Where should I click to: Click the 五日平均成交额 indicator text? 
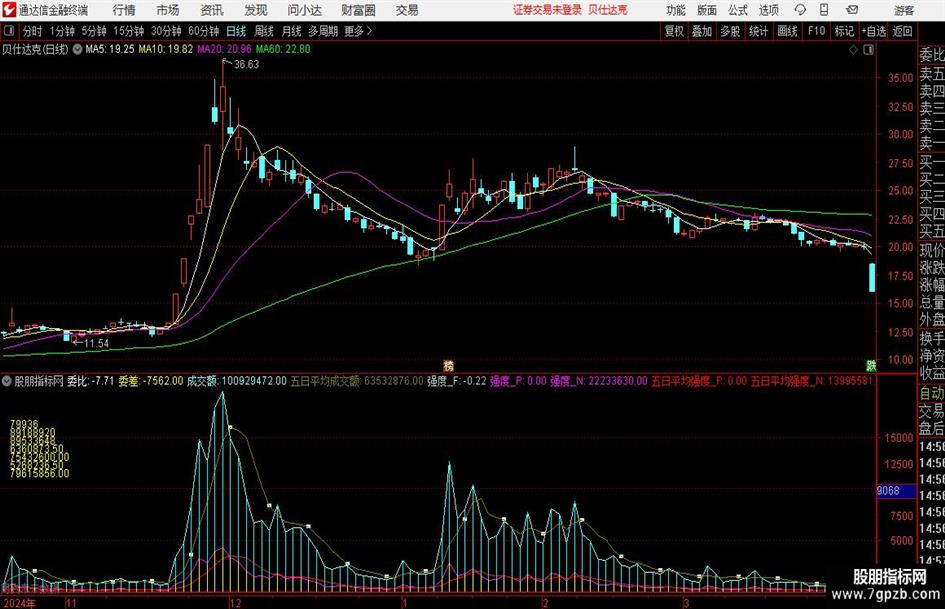click(x=357, y=381)
